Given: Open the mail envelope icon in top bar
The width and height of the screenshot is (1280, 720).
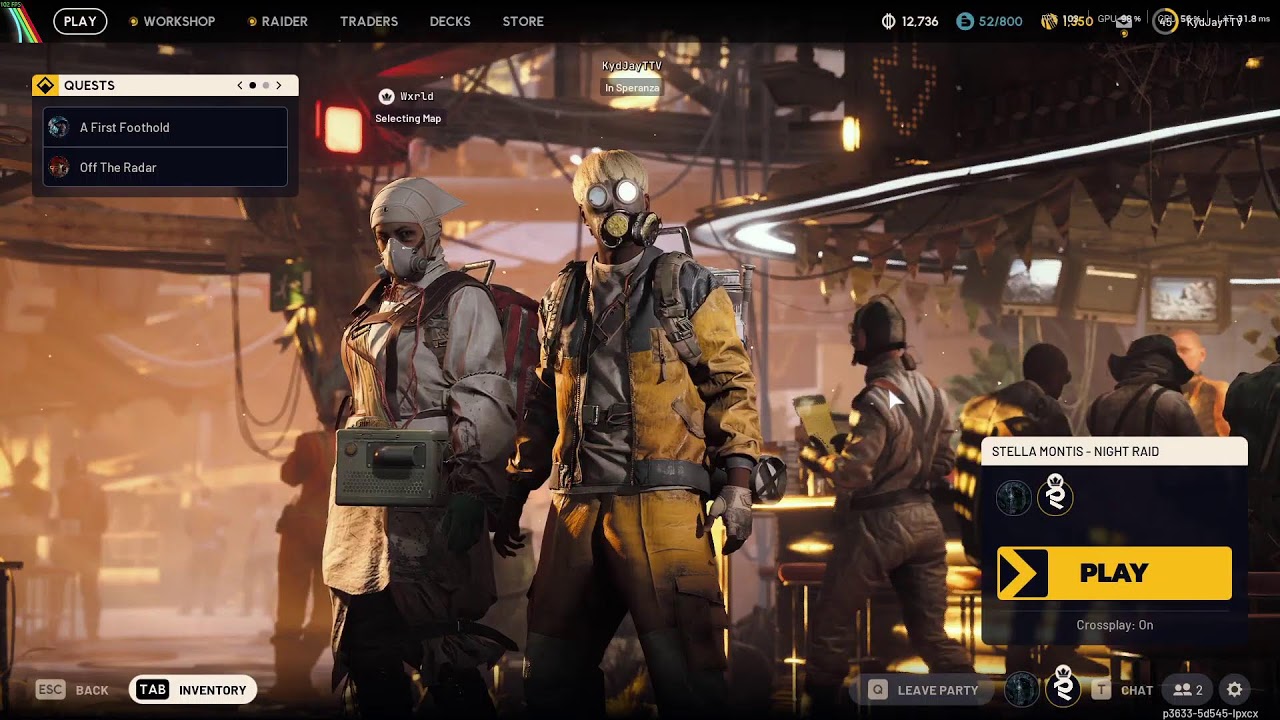Looking at the screenshot, I should tap(1124, 22).
